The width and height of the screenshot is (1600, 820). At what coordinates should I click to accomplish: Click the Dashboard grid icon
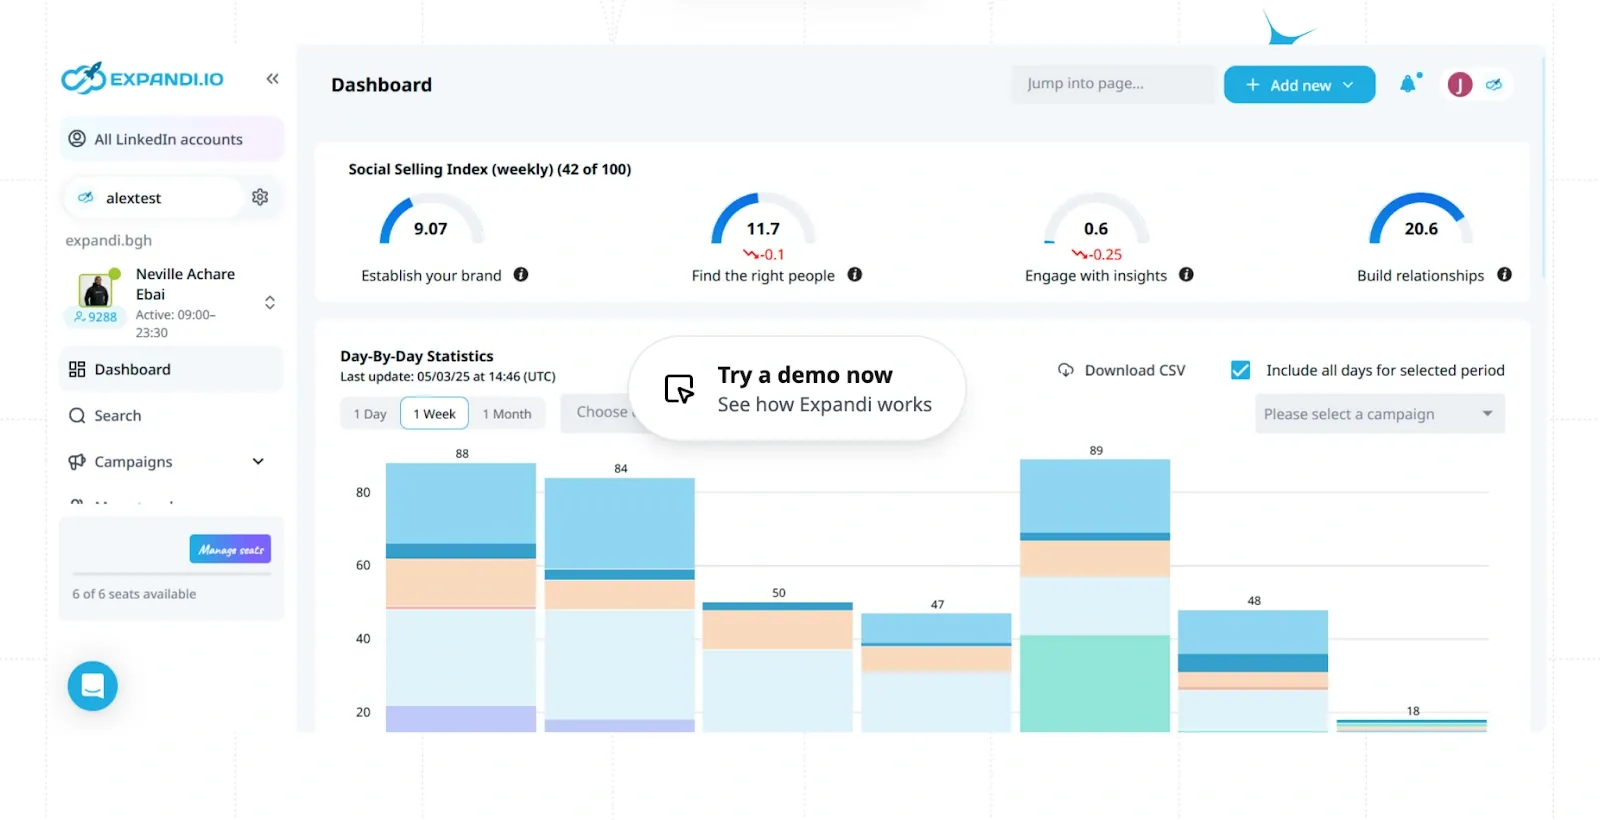coord(77,370)
